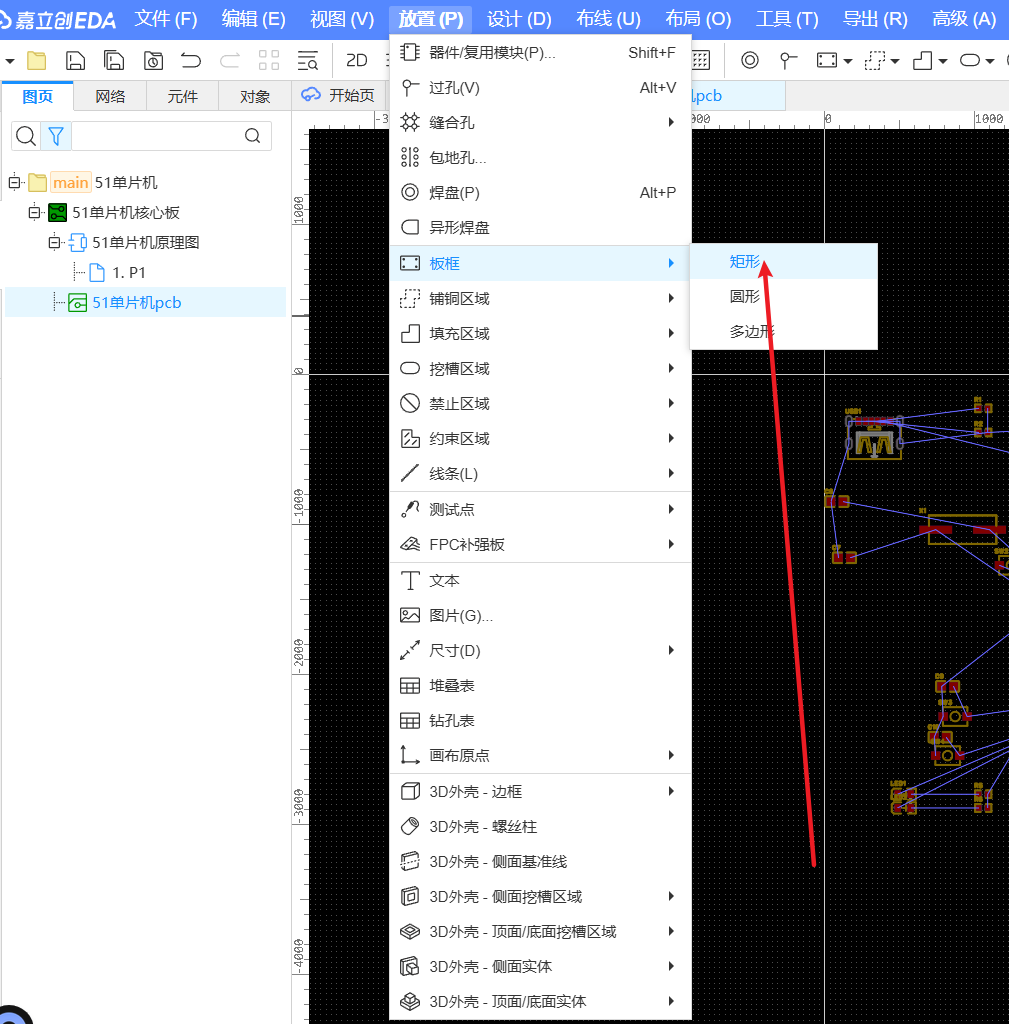Open 编辑 (E) menu

pos(253,19)
